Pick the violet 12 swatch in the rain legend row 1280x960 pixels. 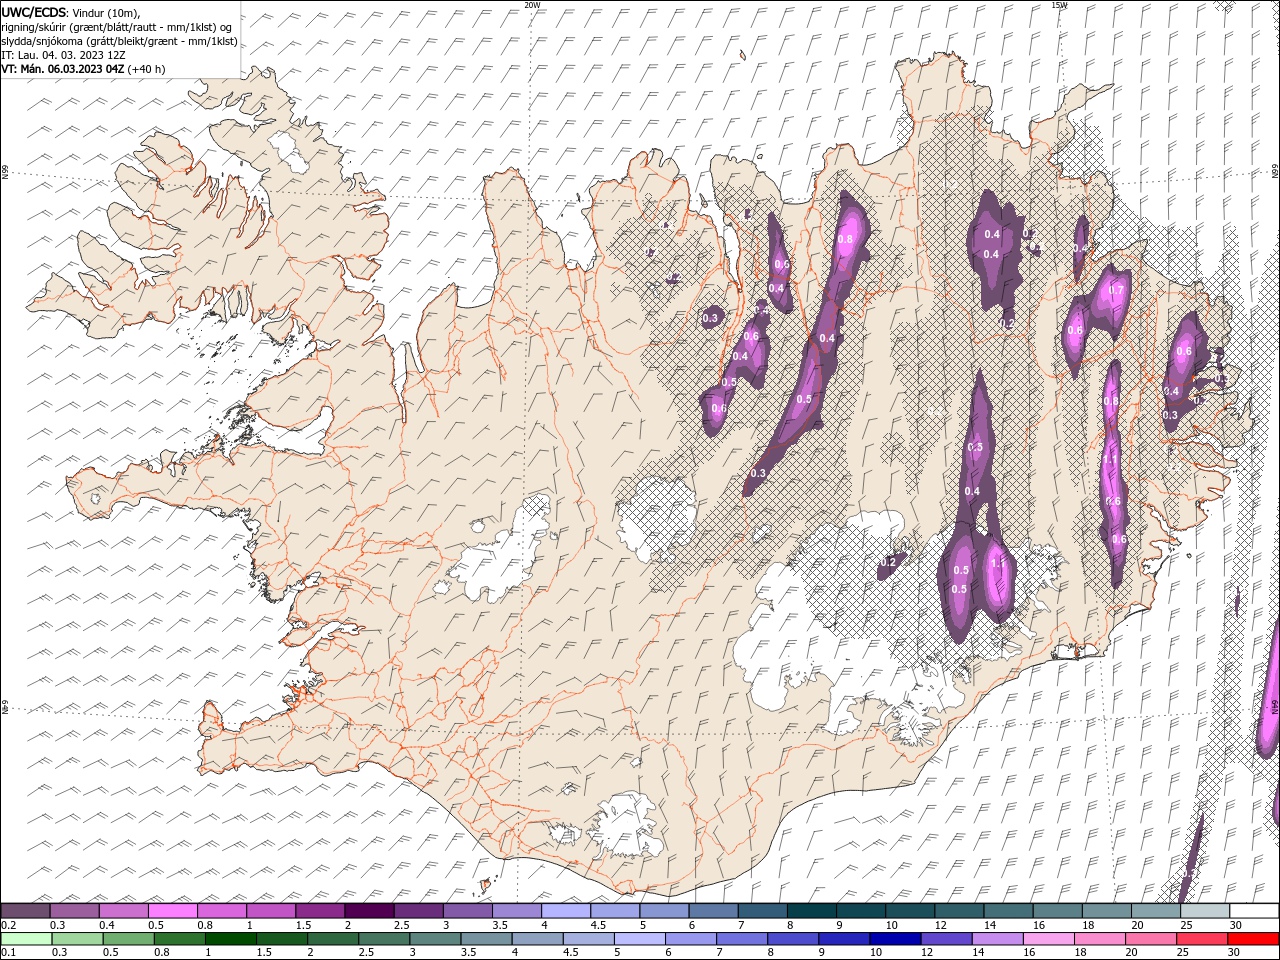pyautogui.click(x=946, y=939)
